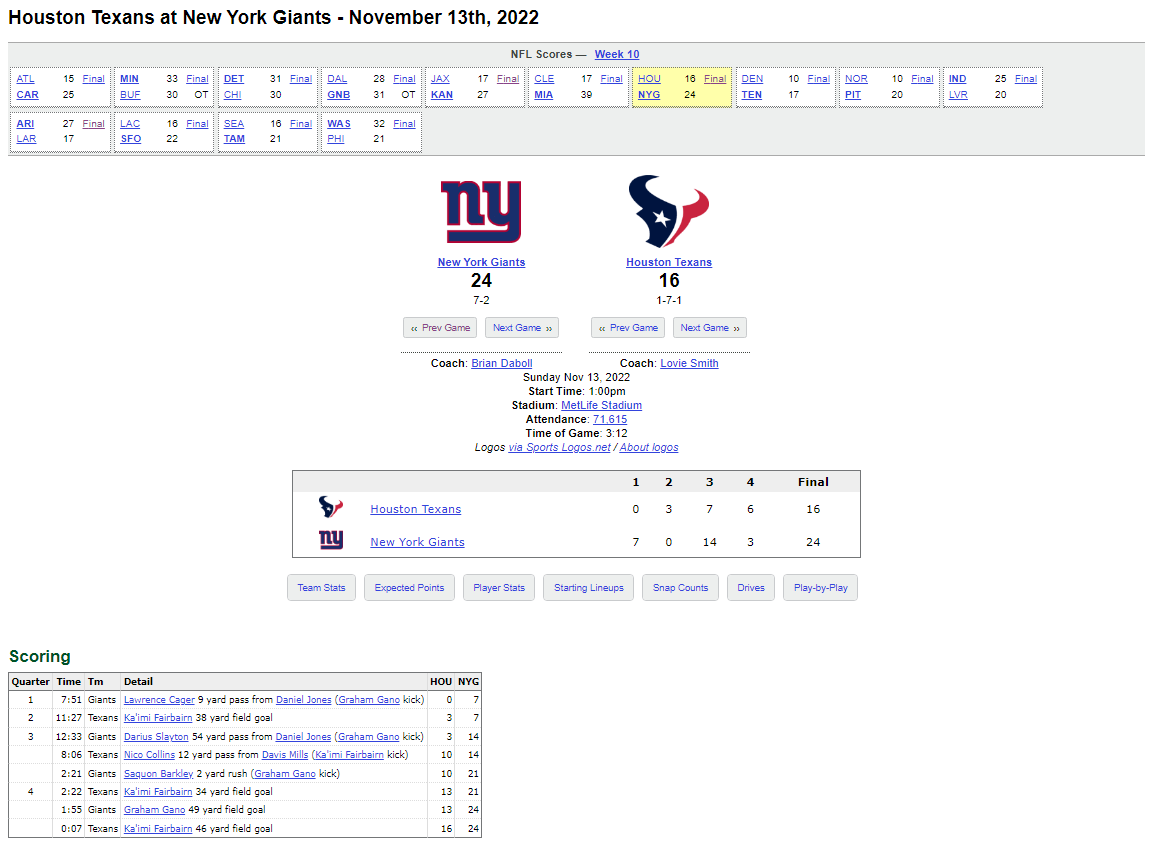Click the large Houston Texans logo
This screenshot has height=849, width=1155.
coord(669,211)
